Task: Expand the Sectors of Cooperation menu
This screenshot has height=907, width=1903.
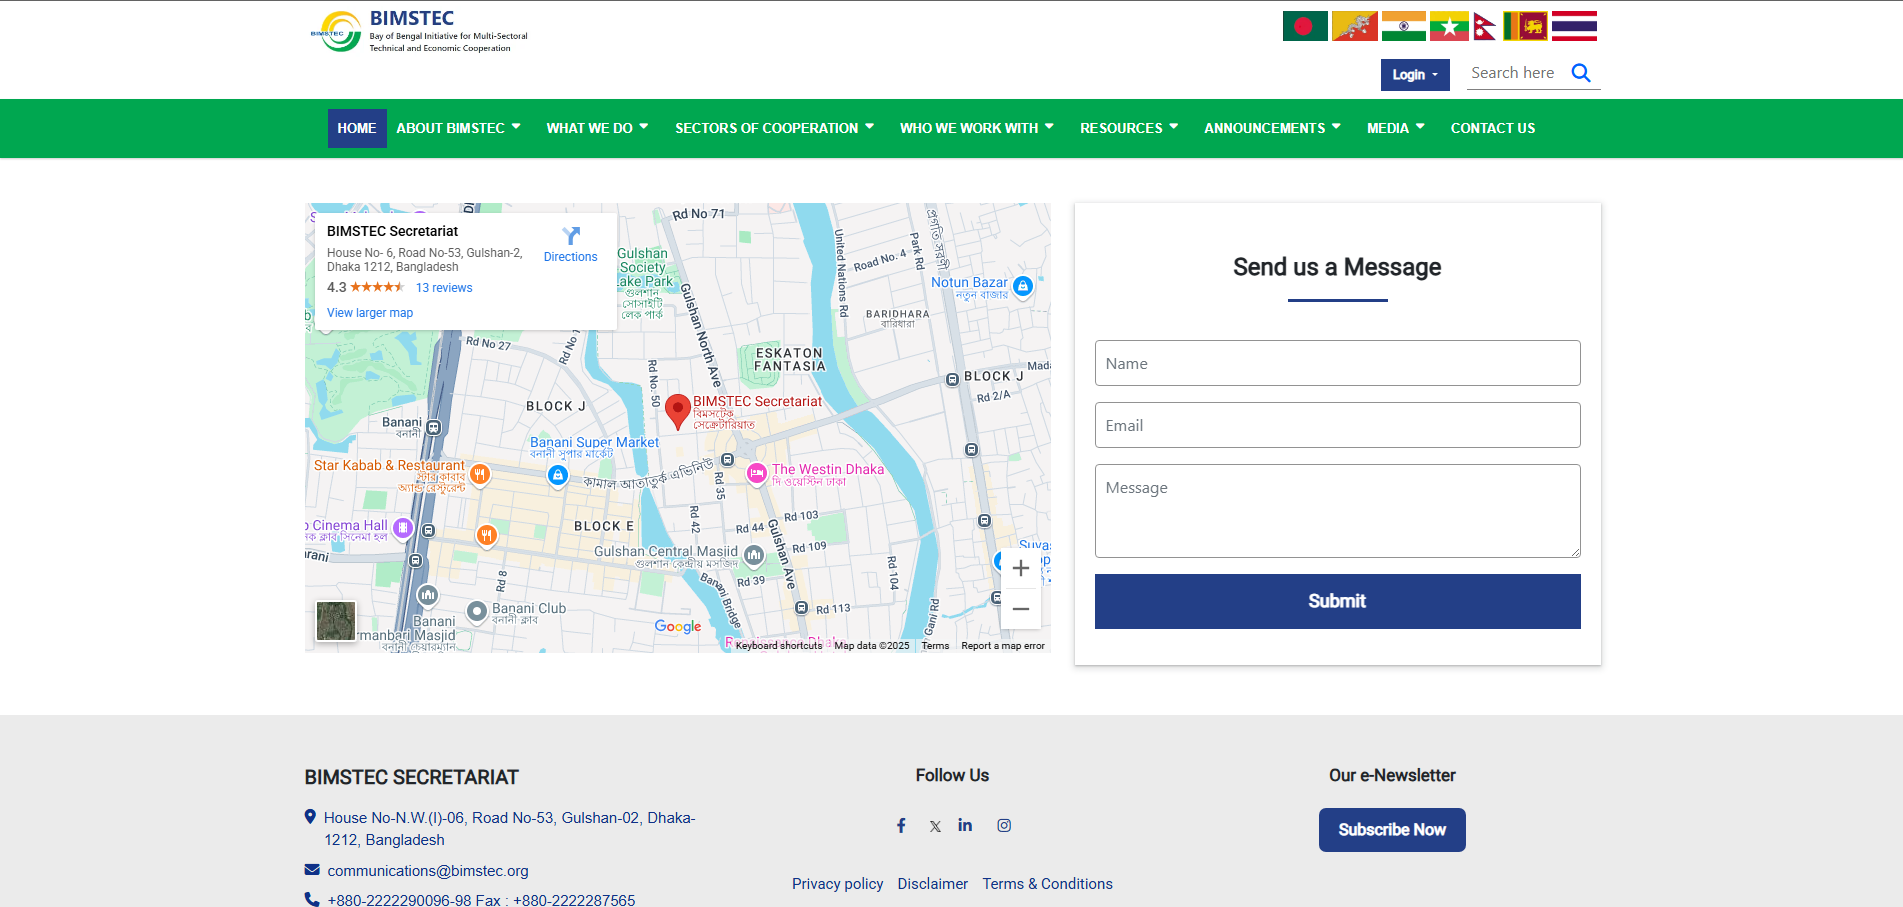Action: 774,128
